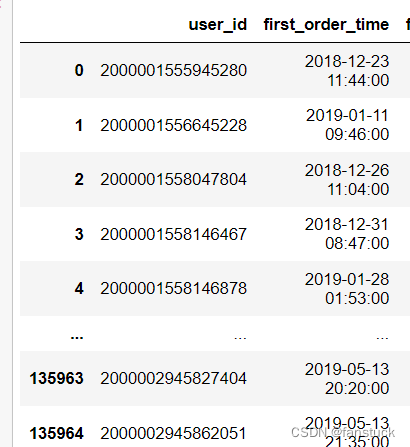410x447 pixels.
Task: Click the truncated rows ellipsis in index column
Action: click(77, 337)
